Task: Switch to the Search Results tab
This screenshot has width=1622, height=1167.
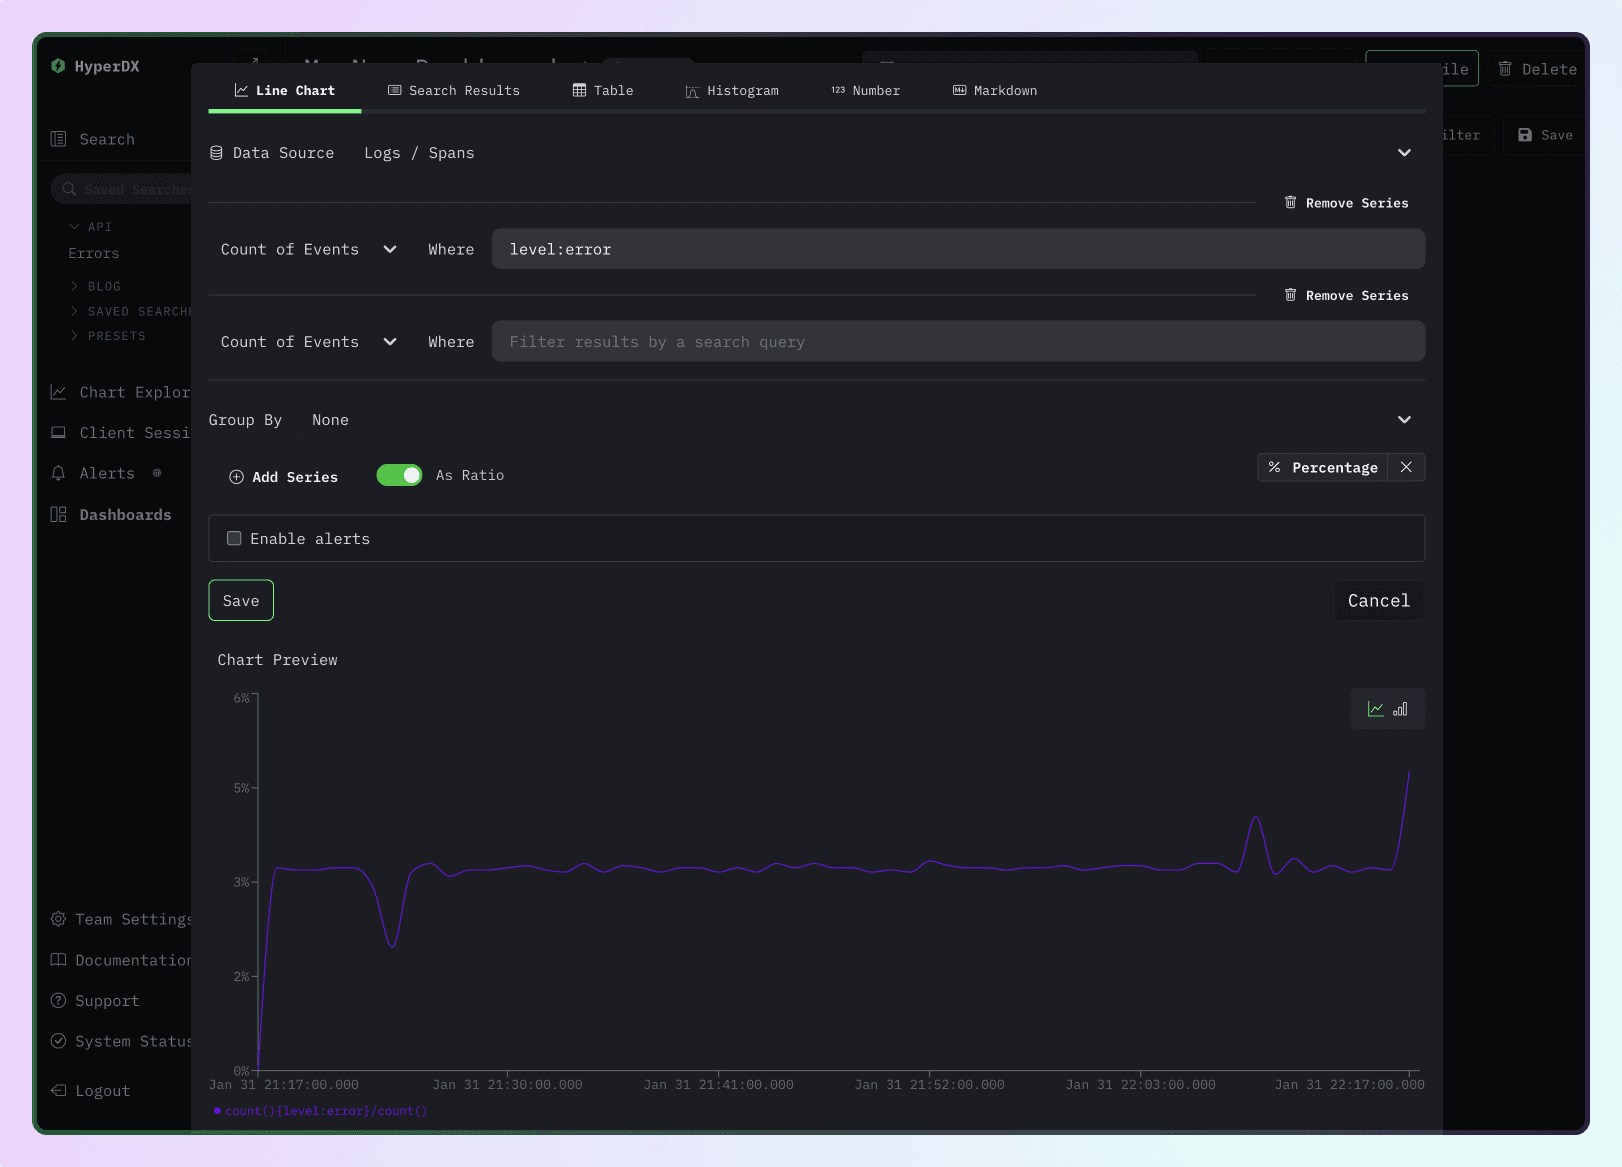Action: coord(453,90)
